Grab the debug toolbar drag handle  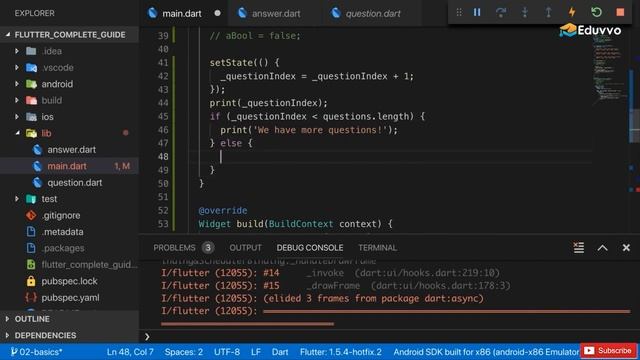tap(459, 12)
